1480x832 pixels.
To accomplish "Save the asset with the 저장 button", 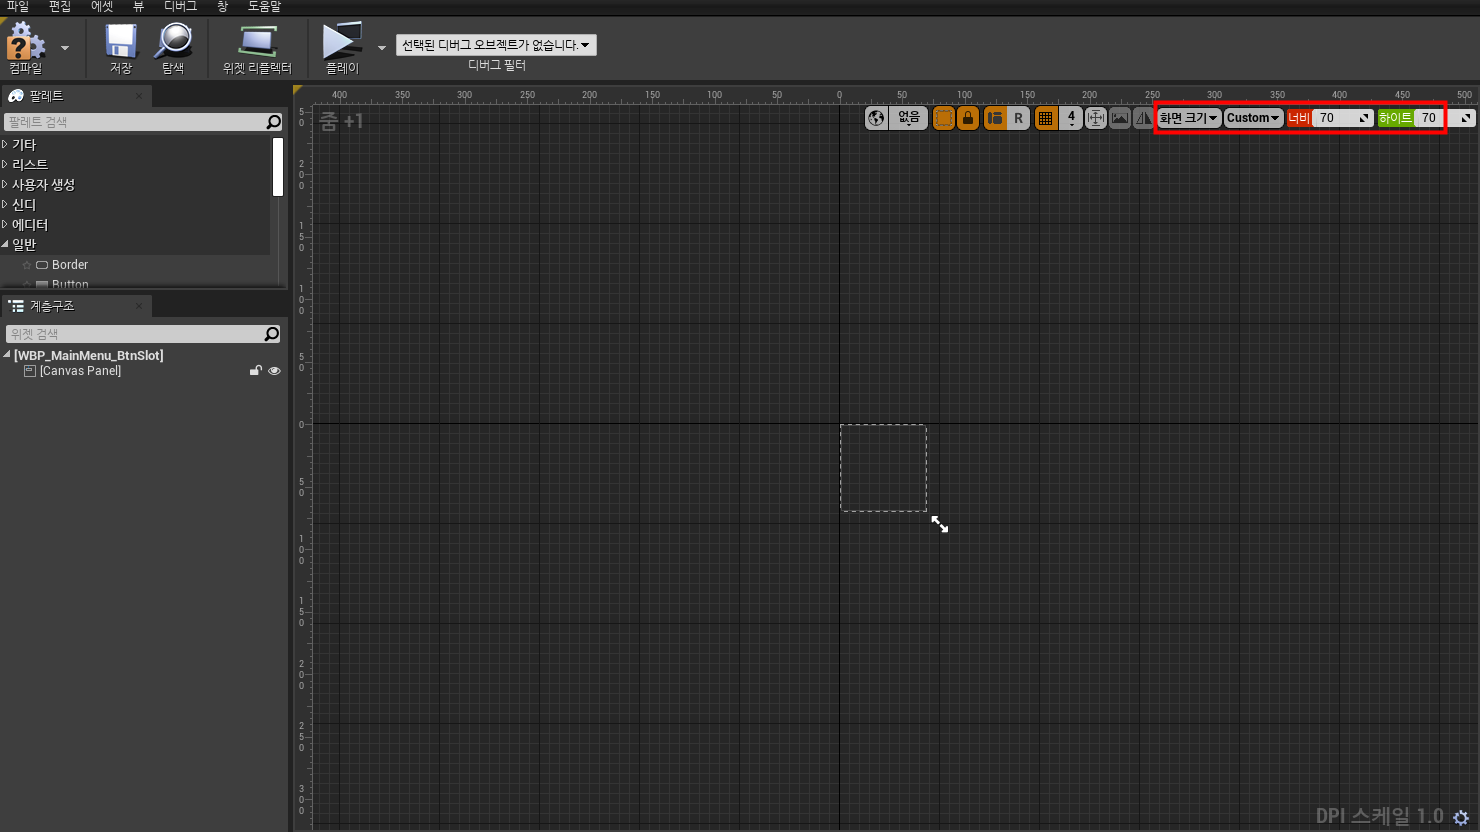I will point(121,48).
